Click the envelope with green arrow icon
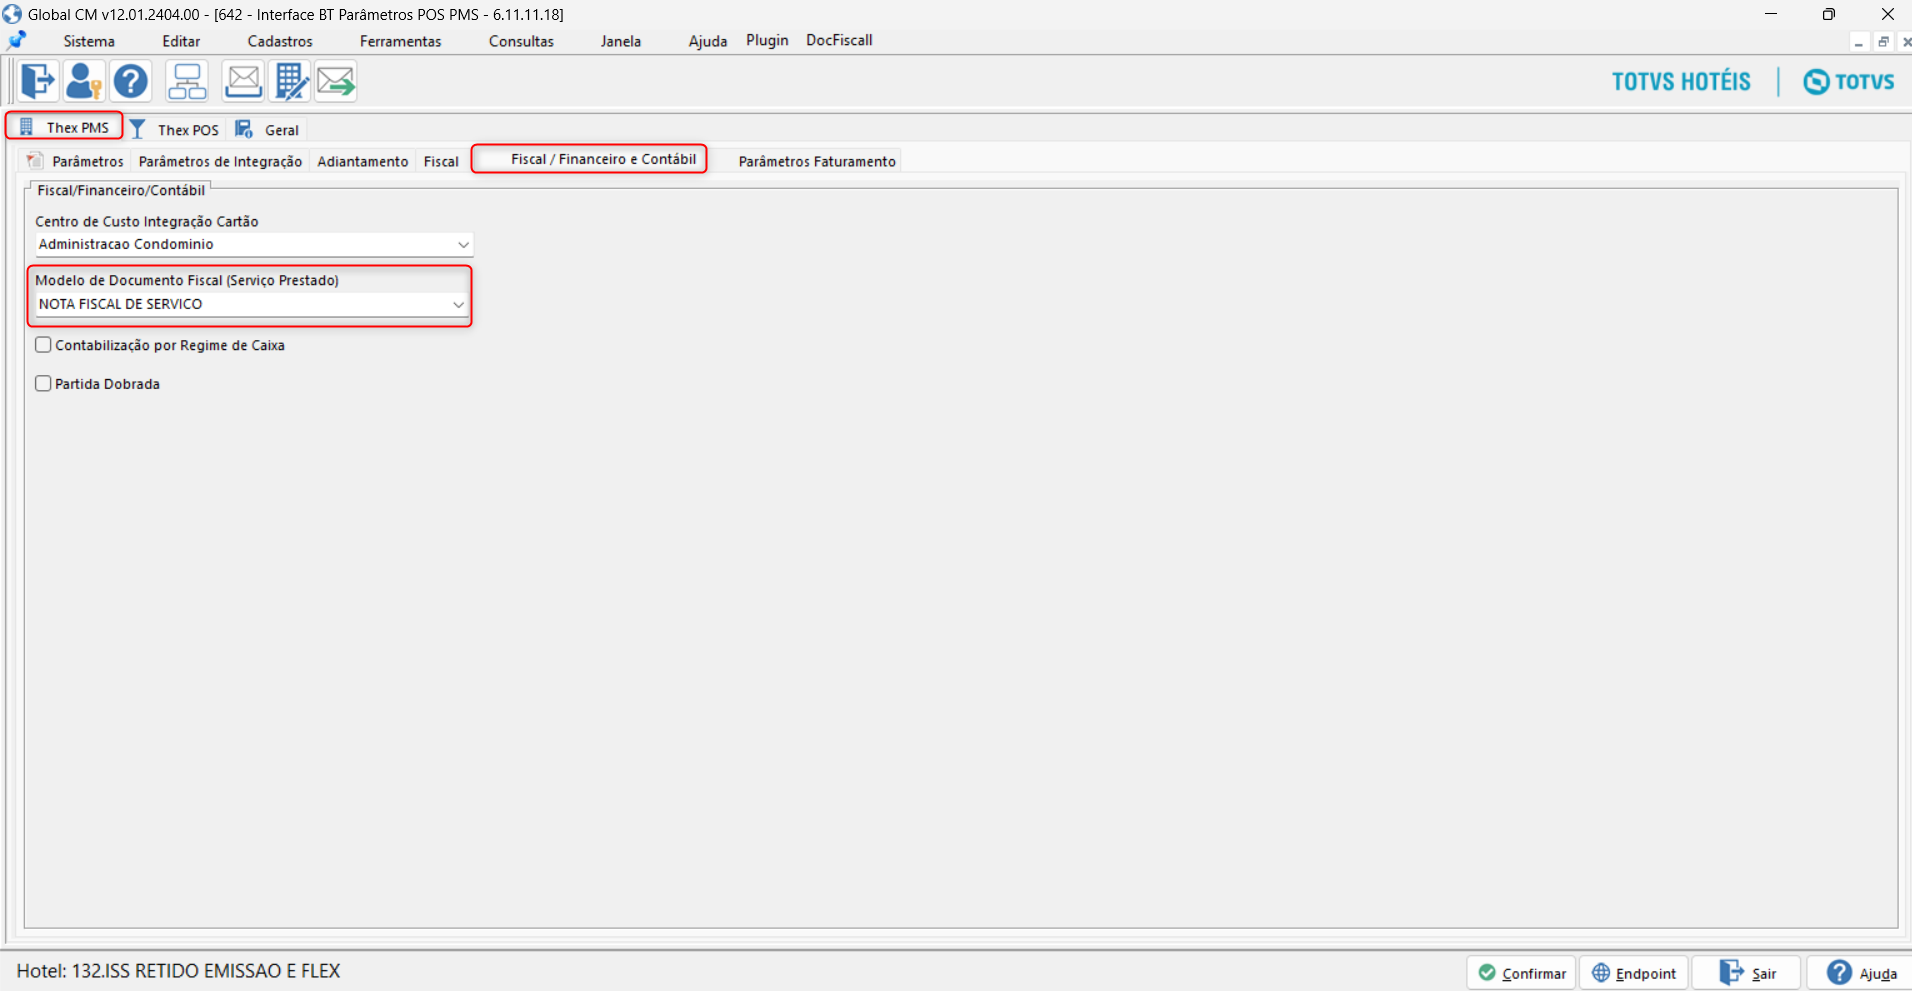 pos(336,81)
